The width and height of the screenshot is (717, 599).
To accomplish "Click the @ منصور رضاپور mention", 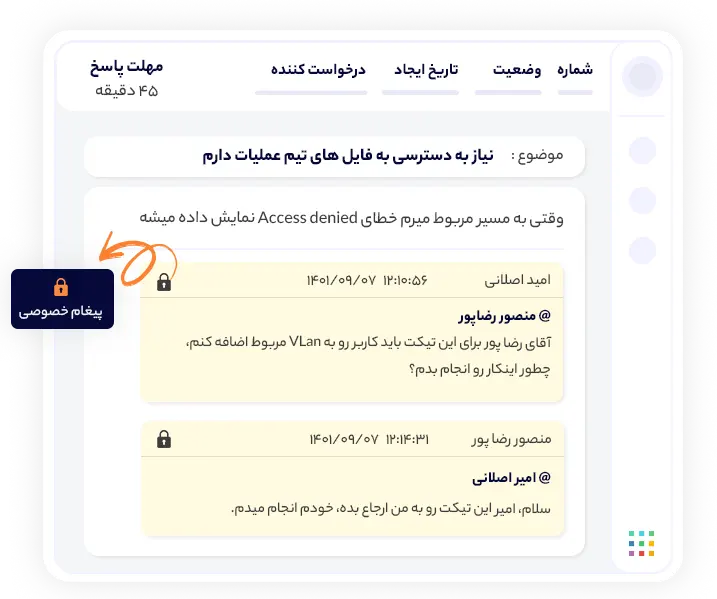I will click(x=503, y=317).
